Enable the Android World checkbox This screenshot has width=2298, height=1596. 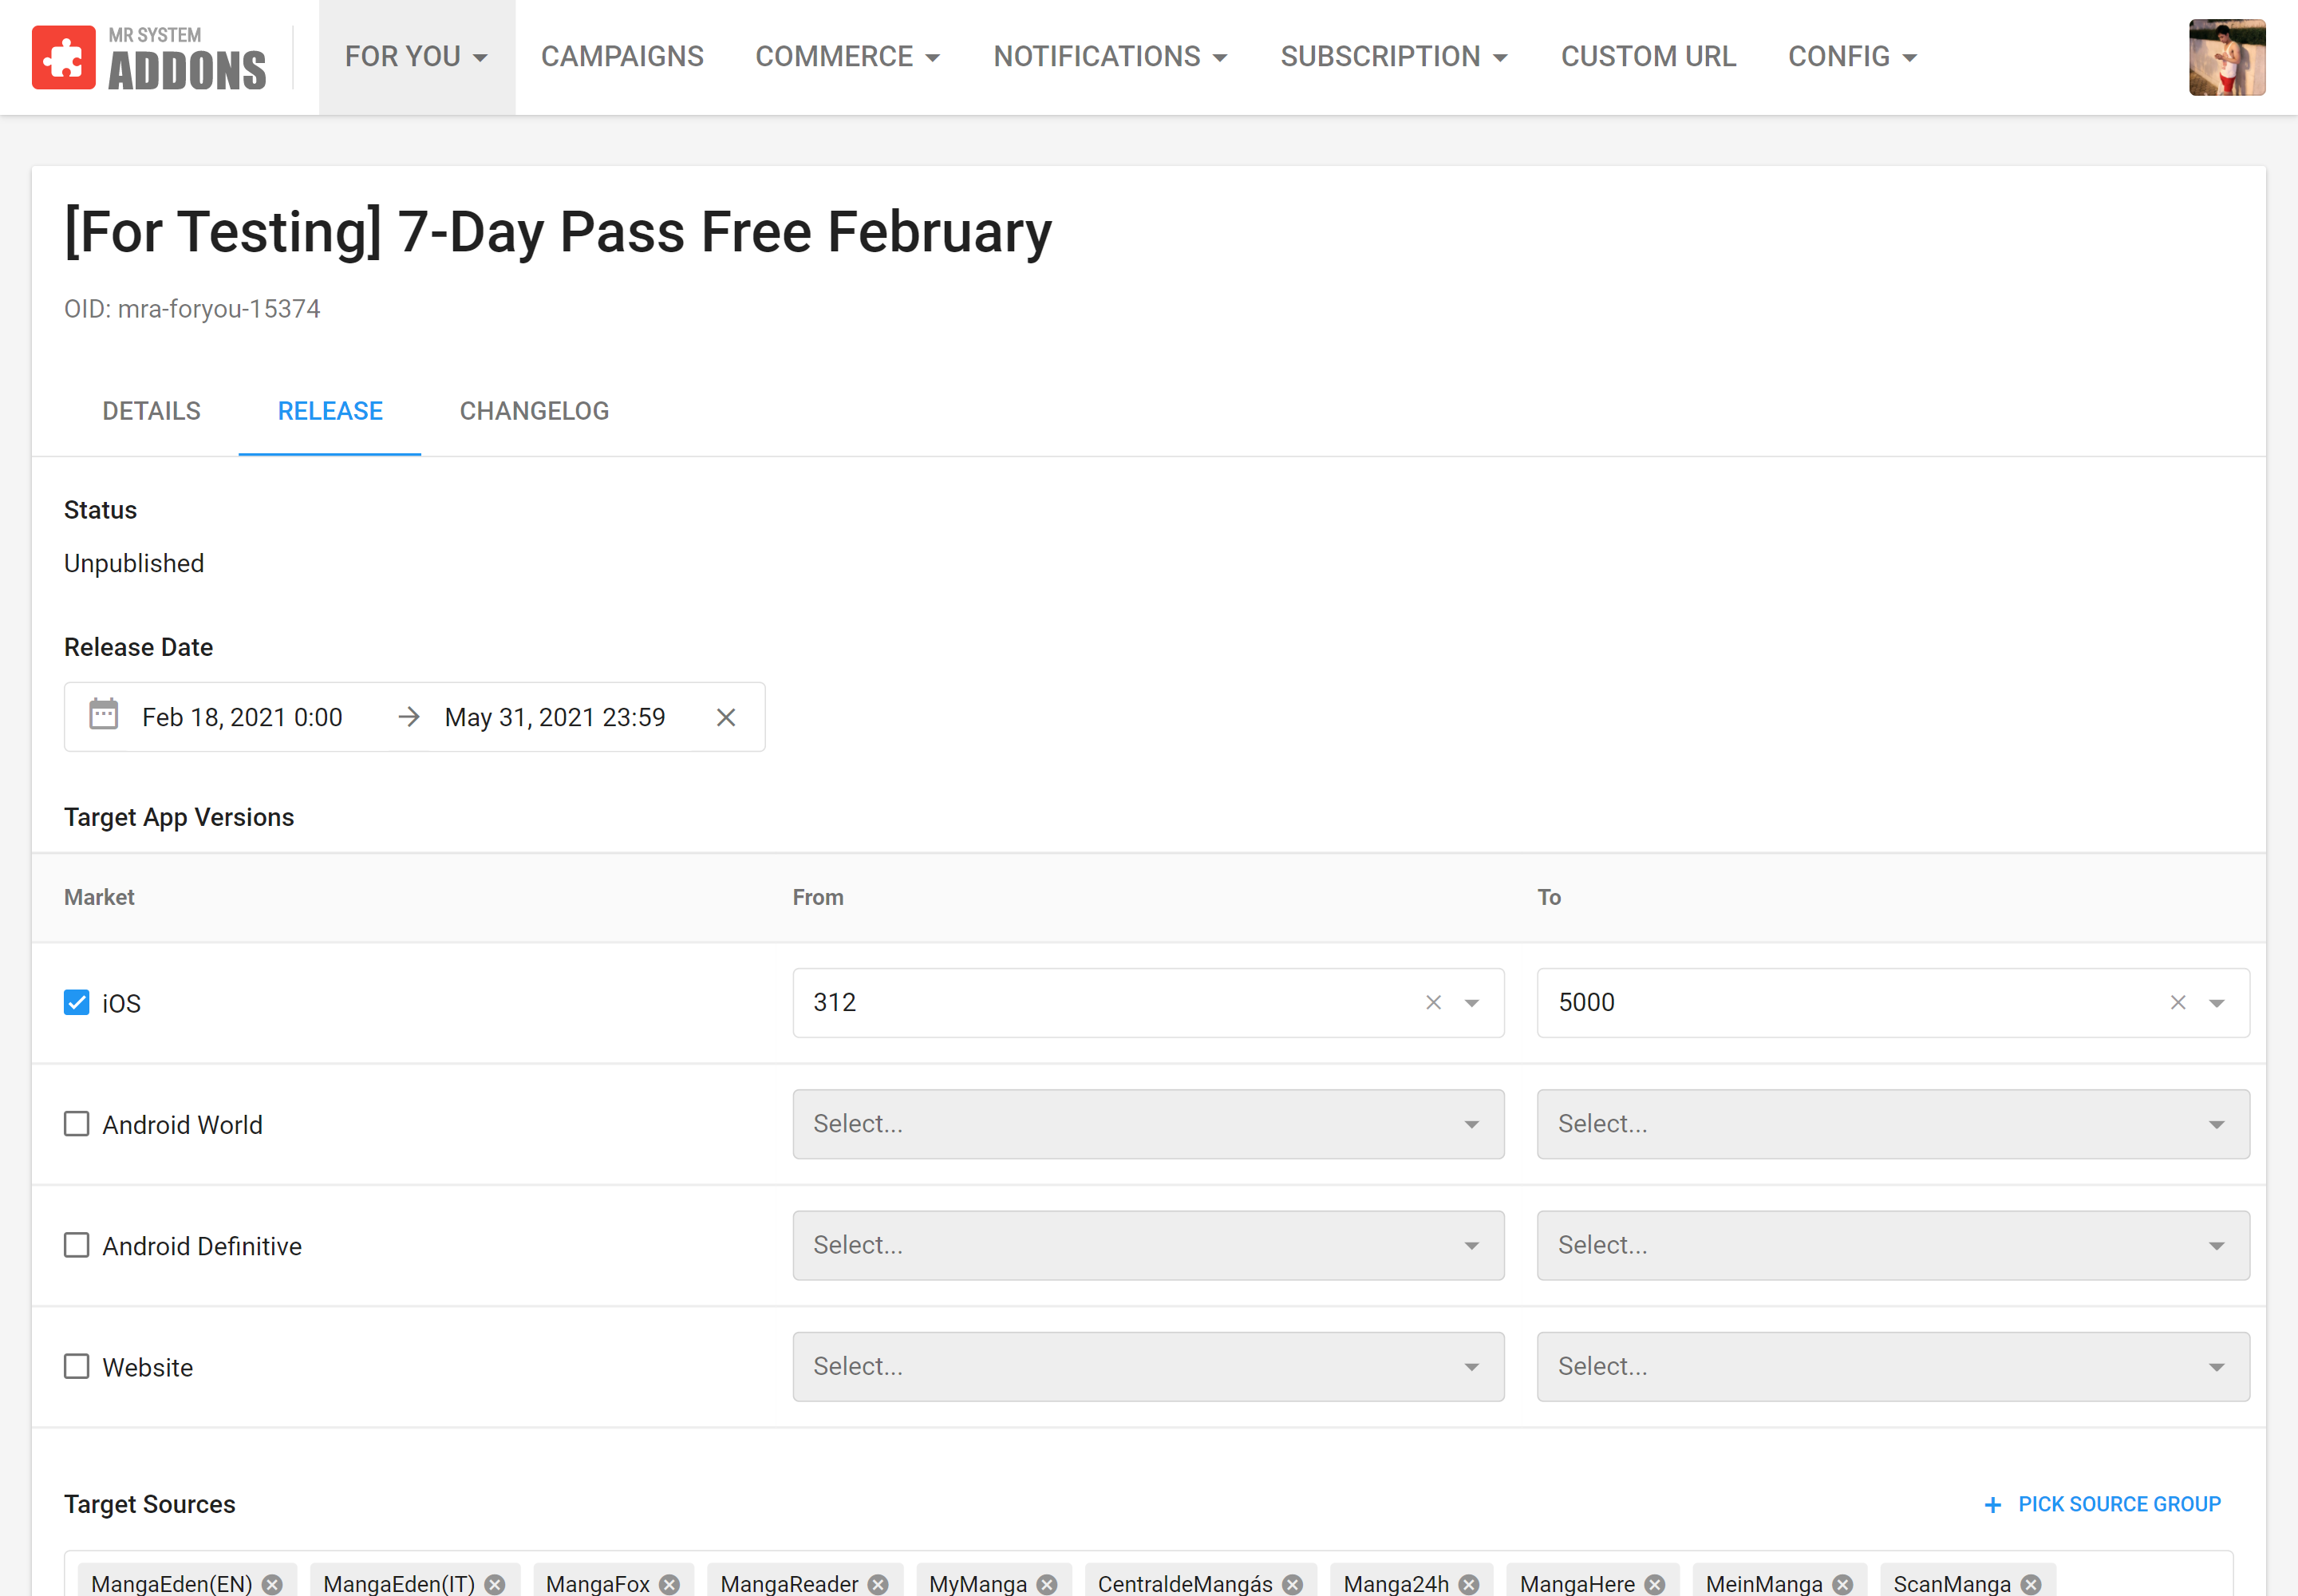click(x=77, y=1124)
